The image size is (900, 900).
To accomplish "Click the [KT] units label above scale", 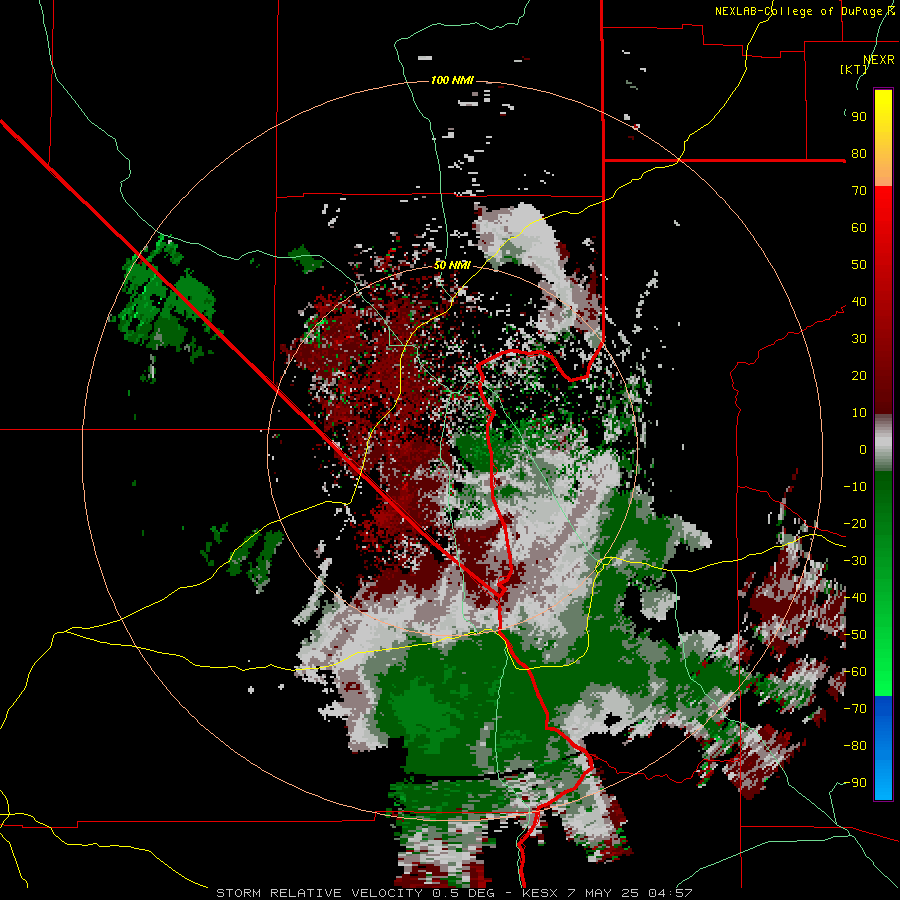I will [854, 69].
